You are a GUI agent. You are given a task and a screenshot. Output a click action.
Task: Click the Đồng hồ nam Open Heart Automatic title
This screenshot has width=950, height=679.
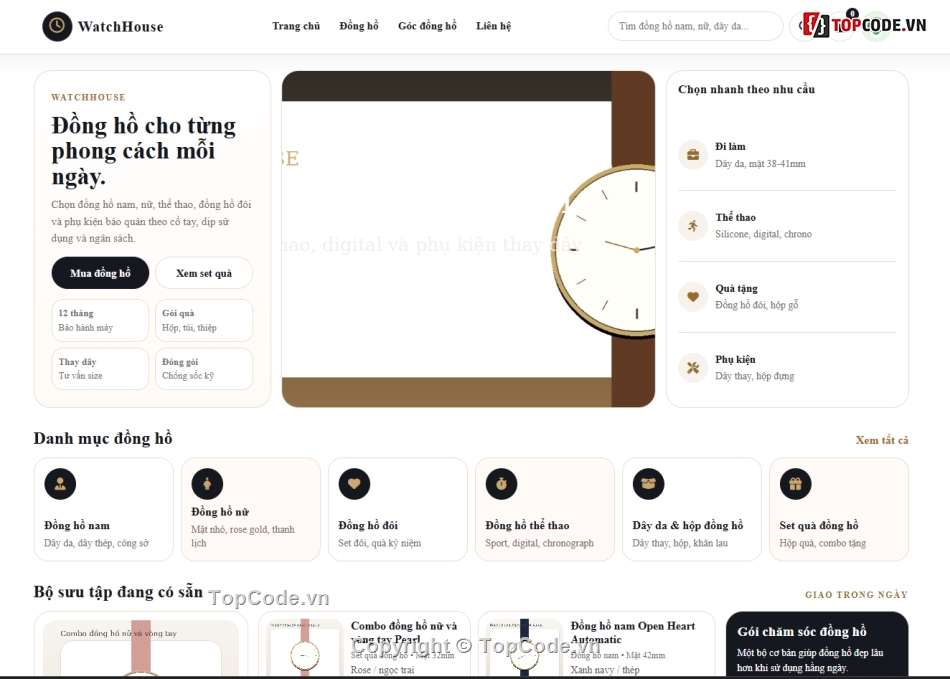tap(633, 632)
